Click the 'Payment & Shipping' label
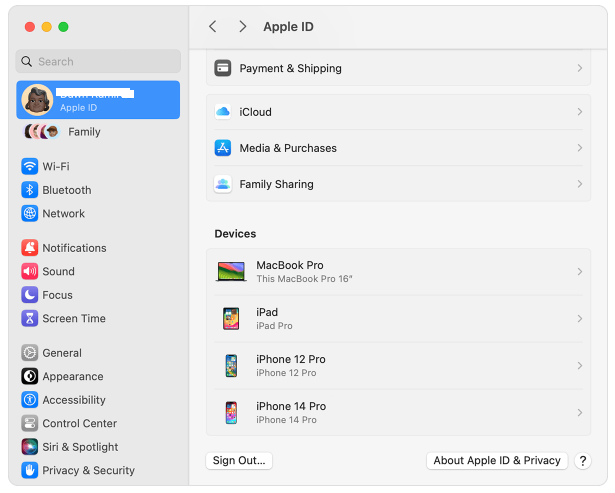Screen dimensions: 615x493 pos(291,68)
